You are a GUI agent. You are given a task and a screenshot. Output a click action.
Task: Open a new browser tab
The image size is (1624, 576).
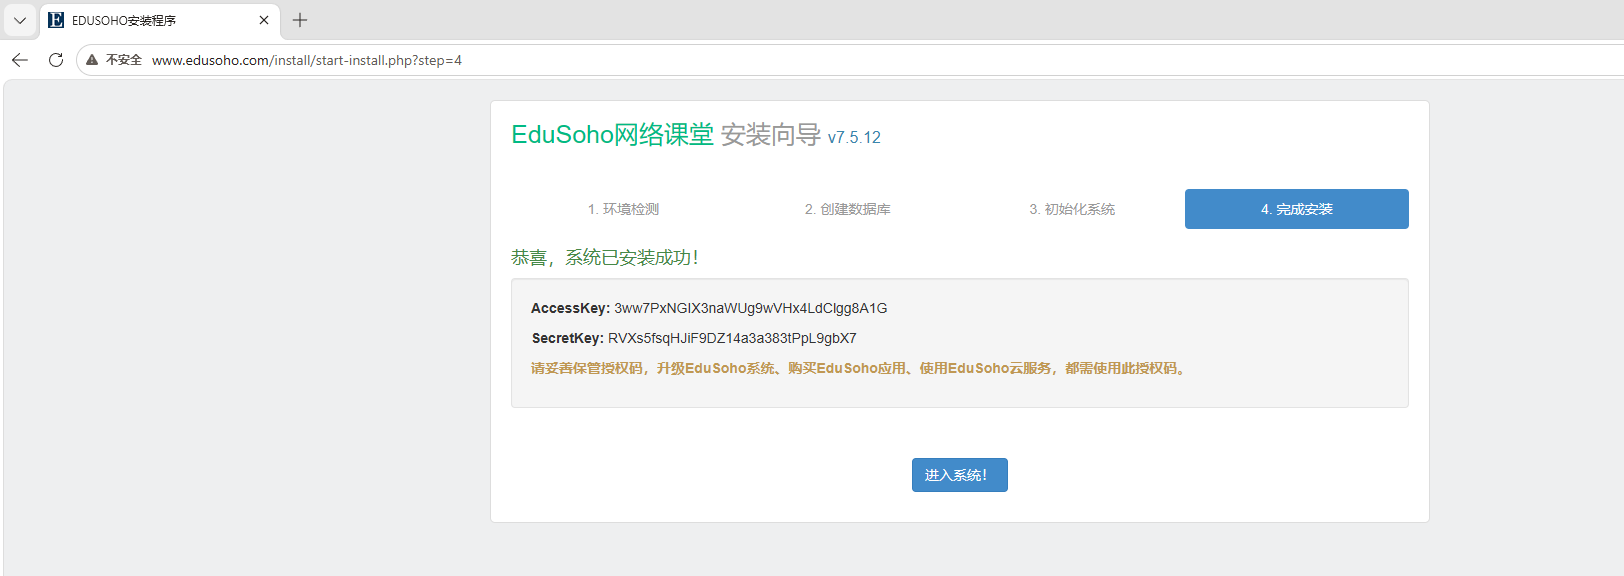click(300, 20)
